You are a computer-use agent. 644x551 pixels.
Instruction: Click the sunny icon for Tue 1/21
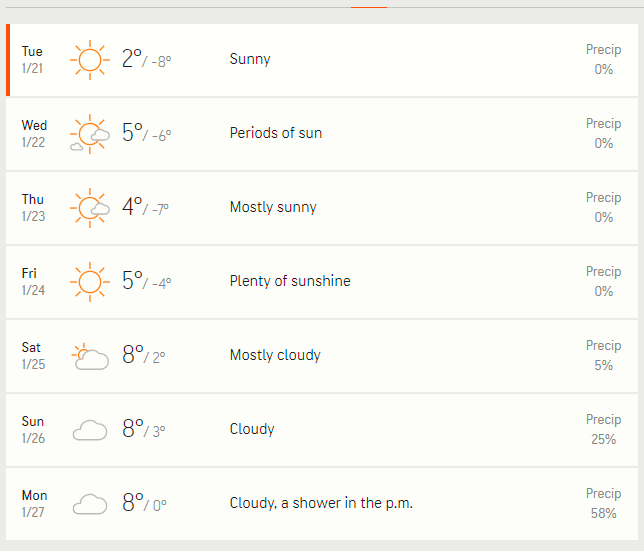(90, 60)
